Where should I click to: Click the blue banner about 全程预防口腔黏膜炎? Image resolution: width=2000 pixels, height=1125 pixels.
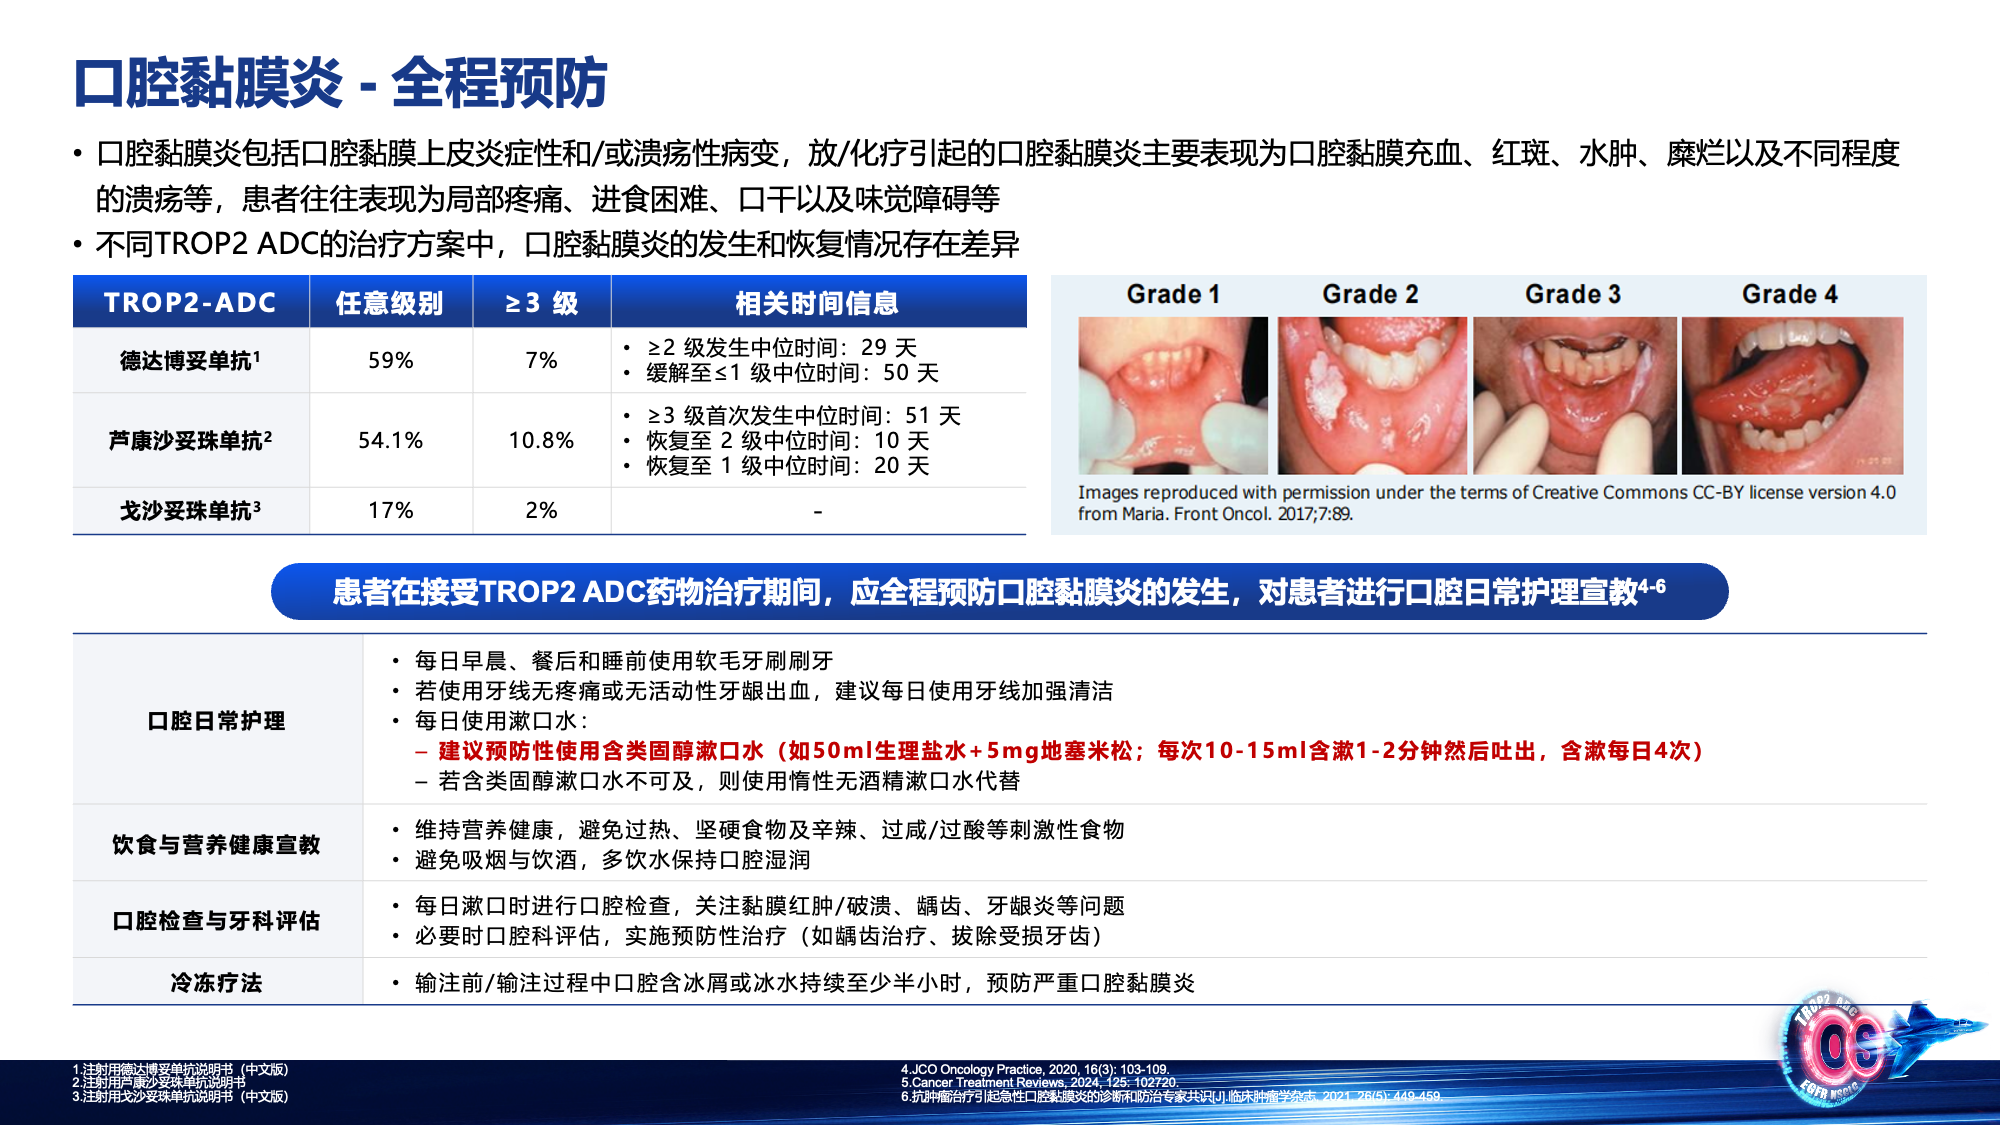pos(1000,588)
